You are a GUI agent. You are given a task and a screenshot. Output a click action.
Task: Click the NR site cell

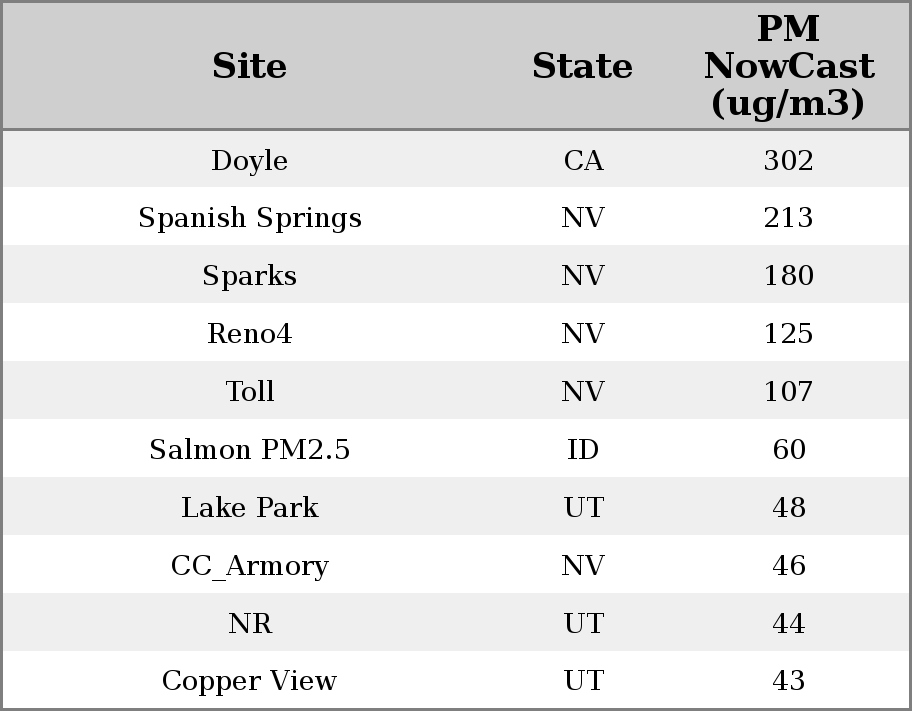[250, 624]
